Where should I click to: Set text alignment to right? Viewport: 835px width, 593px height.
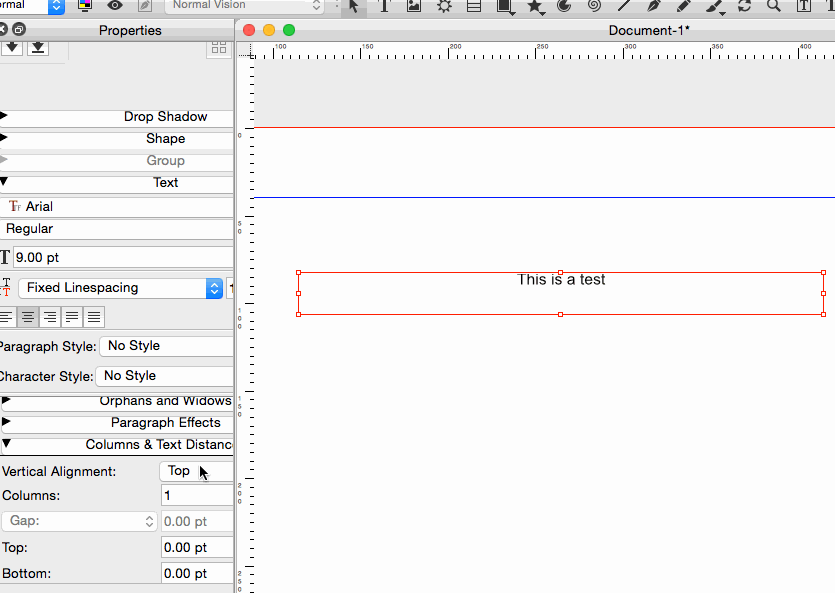[50, 318]
